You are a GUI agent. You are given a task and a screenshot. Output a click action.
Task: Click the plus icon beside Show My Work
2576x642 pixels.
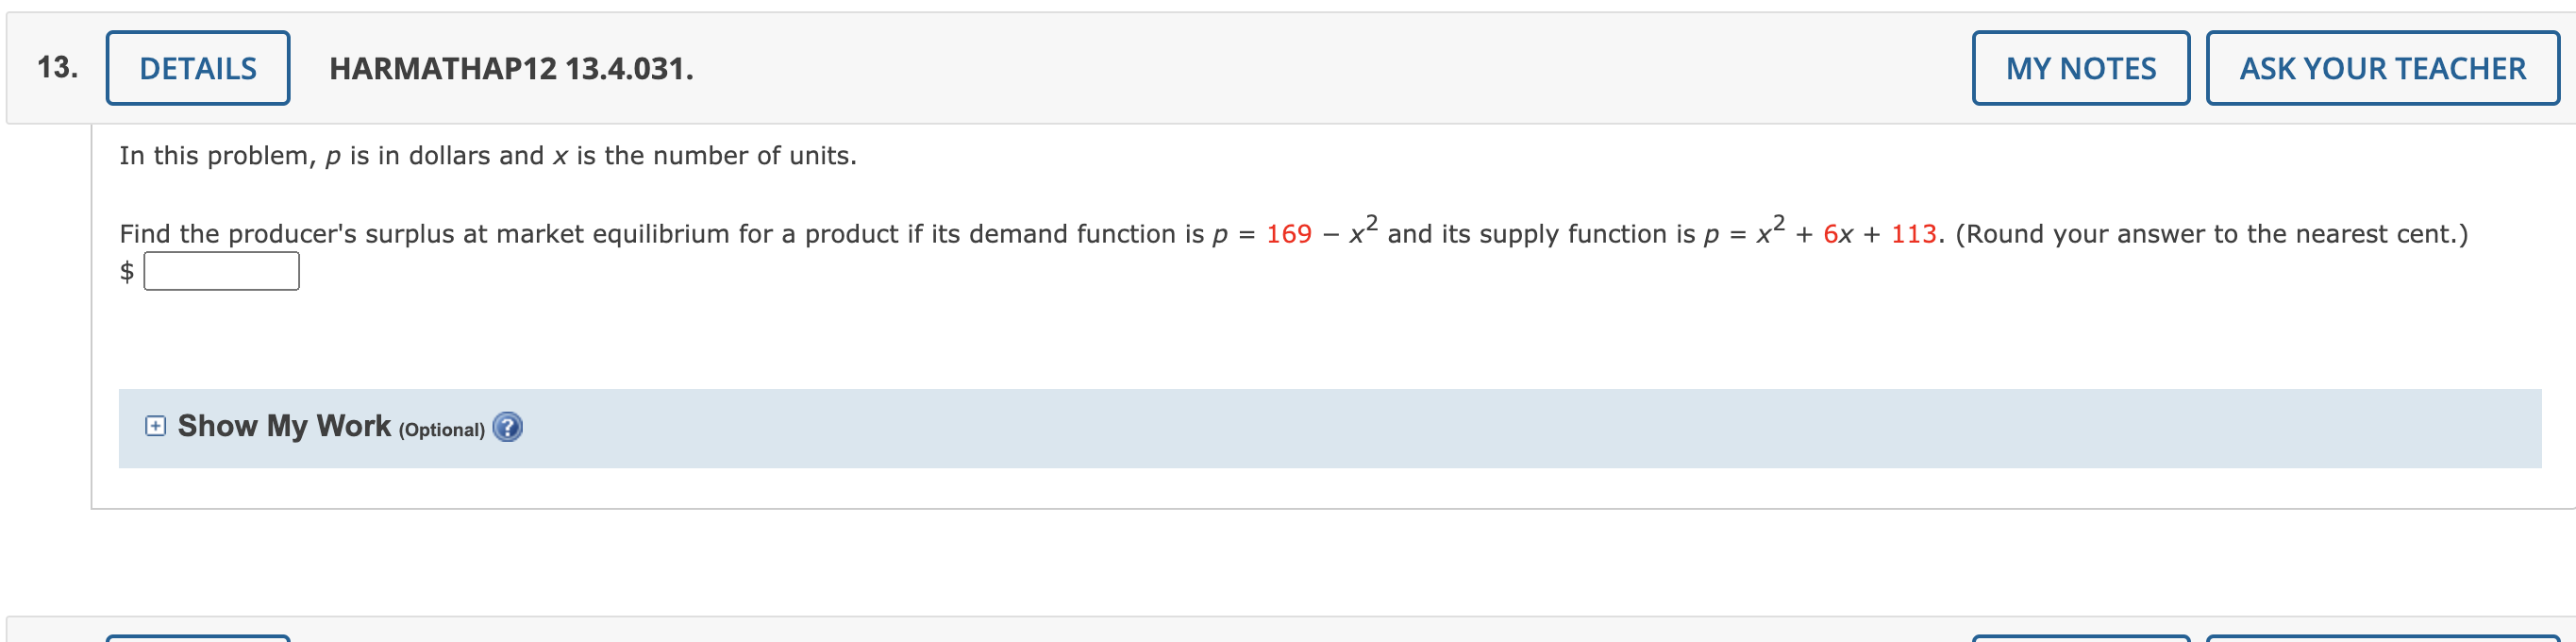[x=155, y=425]
